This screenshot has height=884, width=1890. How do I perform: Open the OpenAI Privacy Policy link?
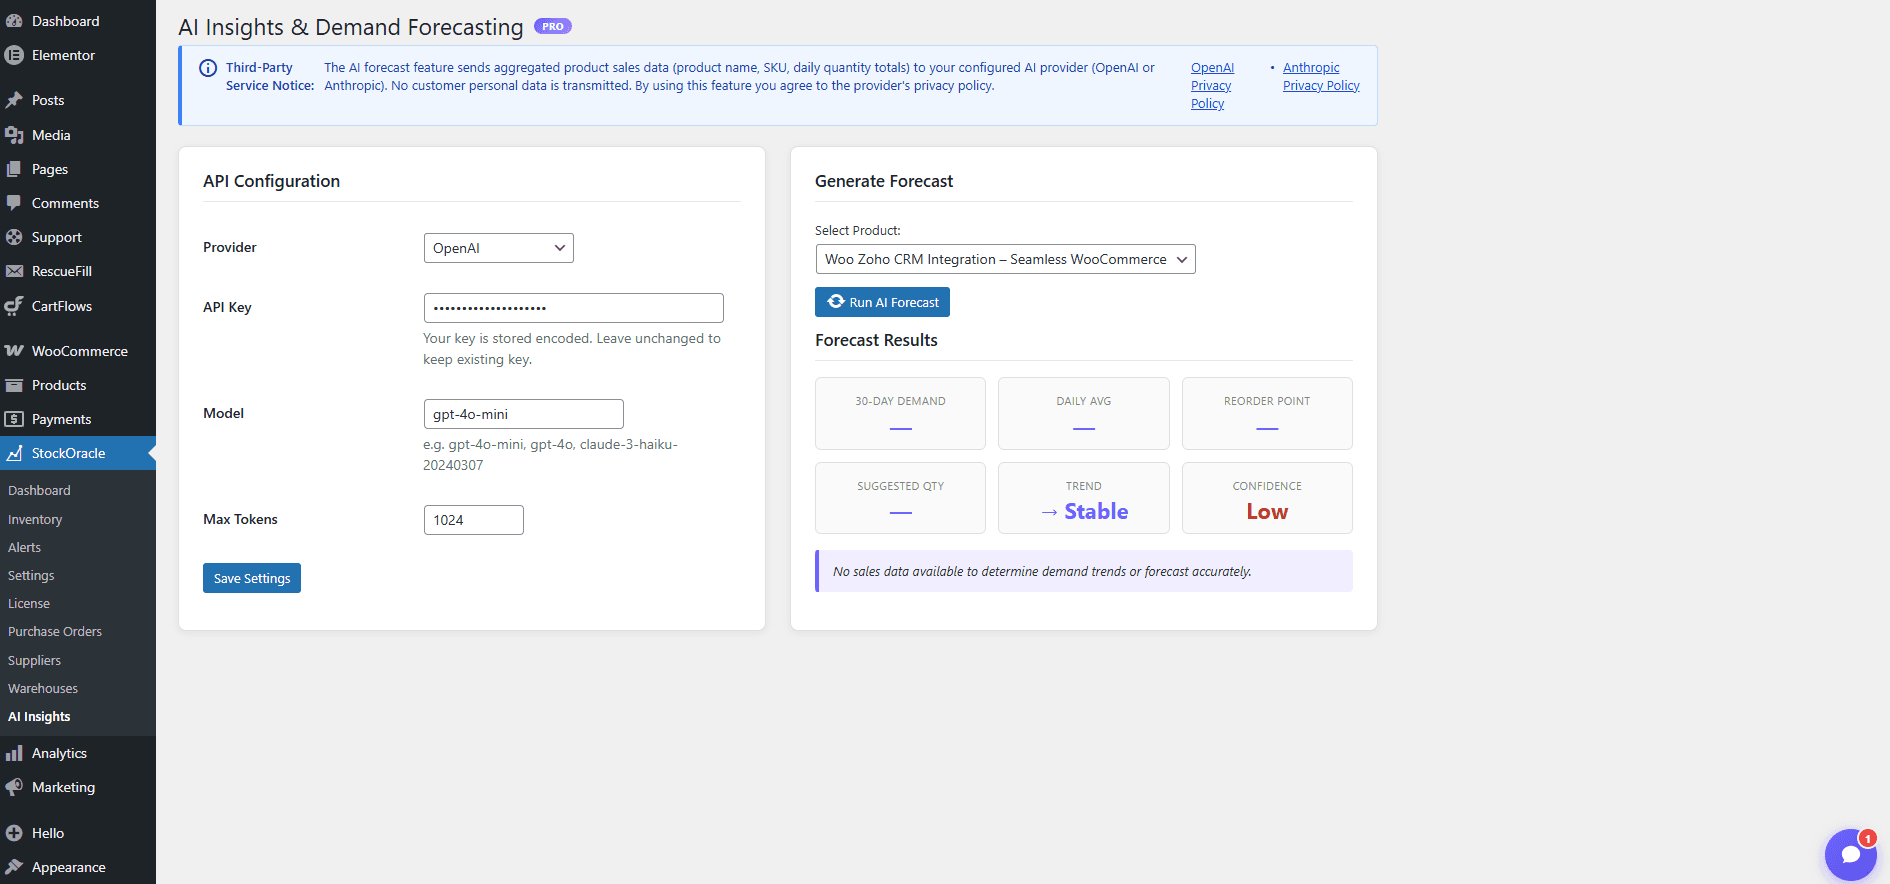point(1212,85)
